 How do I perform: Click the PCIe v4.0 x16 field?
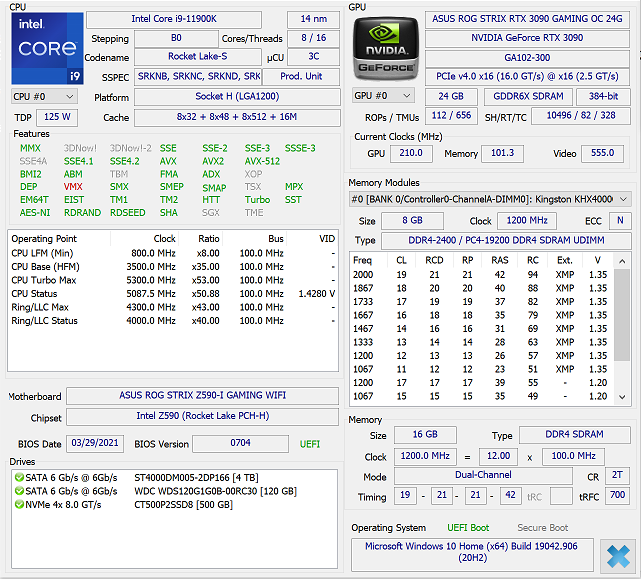(x=527, y=77)
